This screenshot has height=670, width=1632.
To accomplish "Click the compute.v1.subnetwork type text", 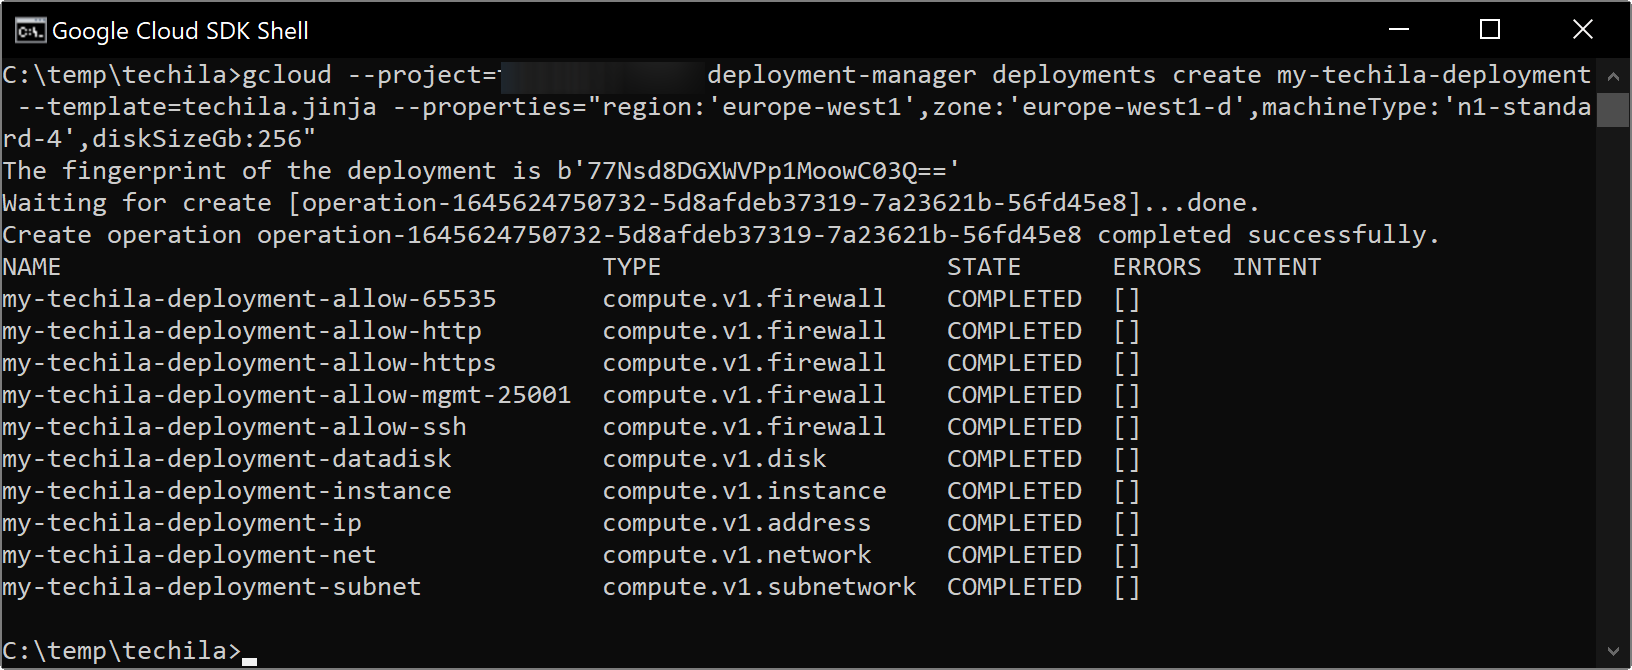I will tap(759, 587).
